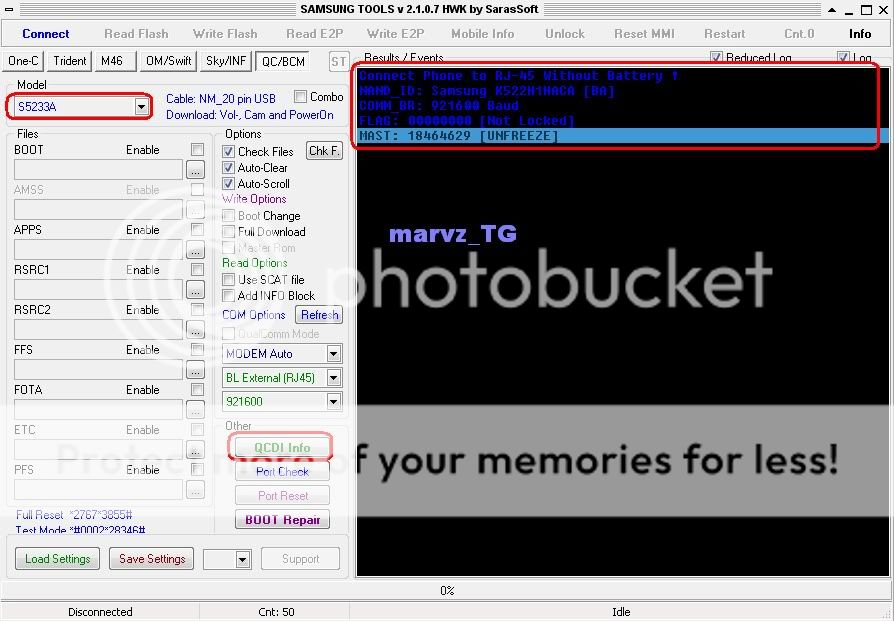Click the Load Settings button

pos(58,559)
